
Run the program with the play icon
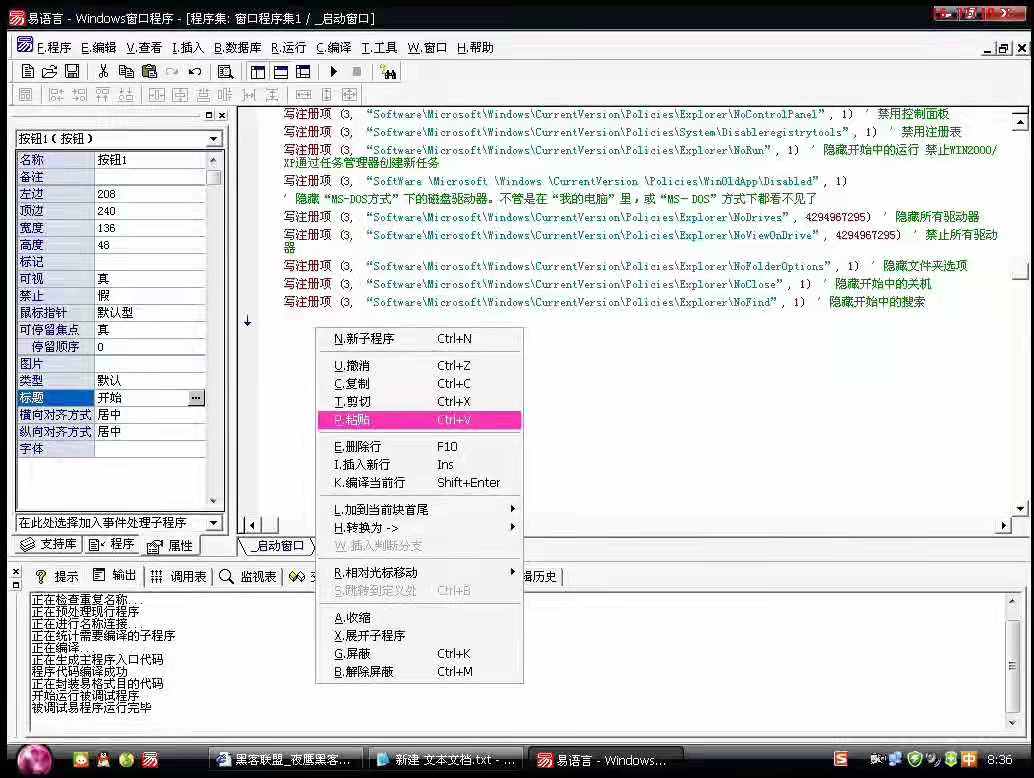pyautogui.click(x=334, y=72)
